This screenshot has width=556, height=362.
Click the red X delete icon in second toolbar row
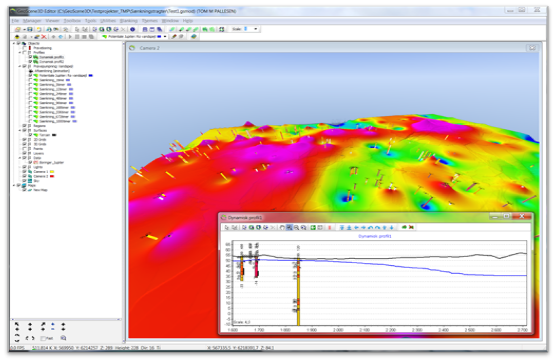44,37
